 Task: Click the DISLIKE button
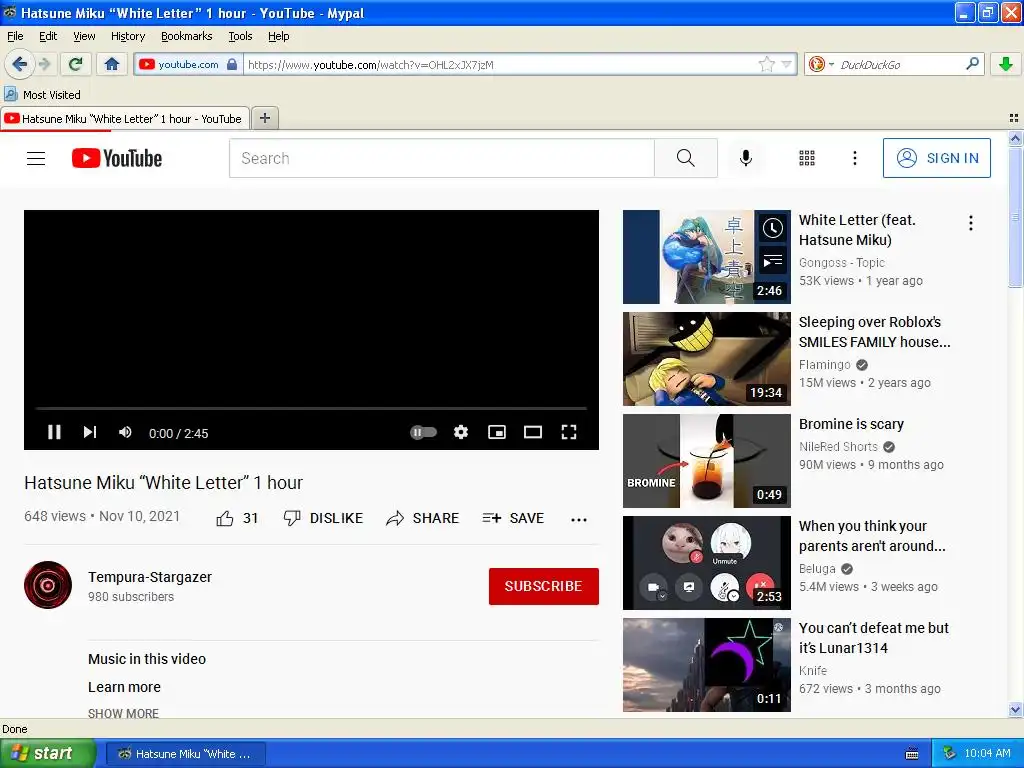tap(323, 519)
